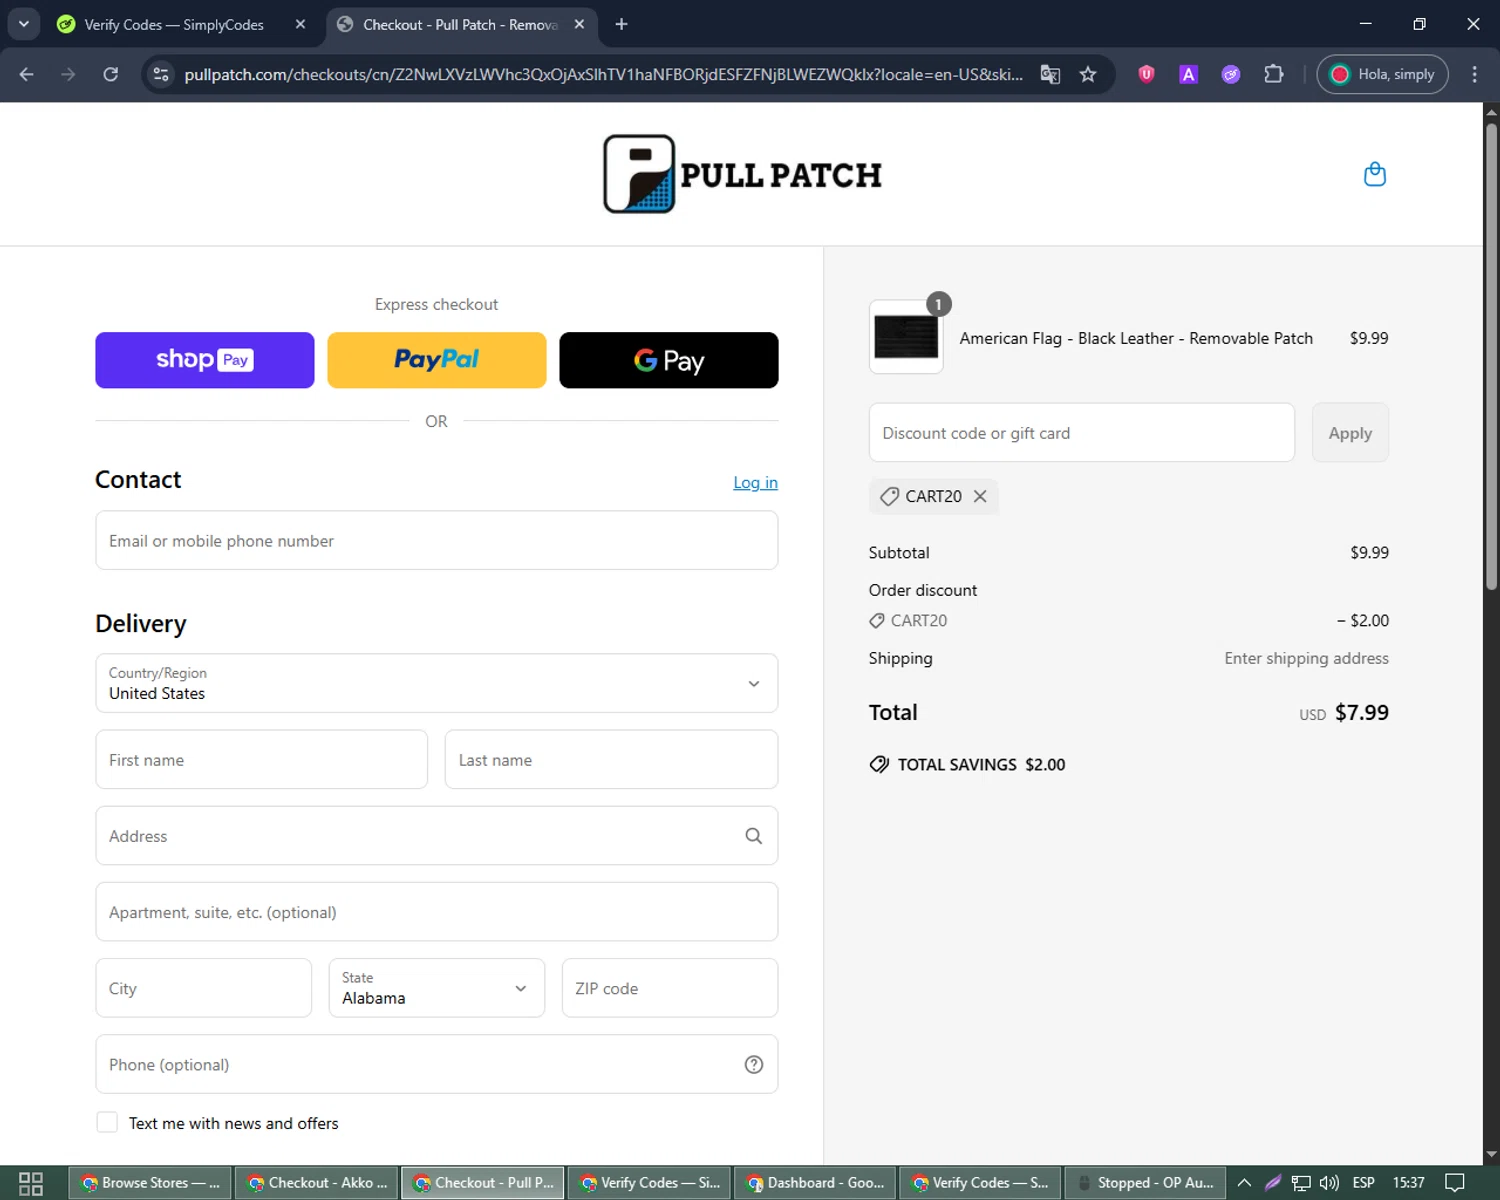
Task: Click the address search magnifier icon
Action: tap(754, 836)
